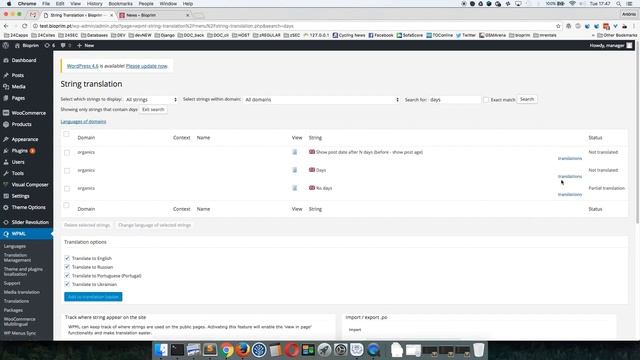The image size is (640, 360).
Task: Open 'Languages of domains' link
Action: pyautogui.click(x=83, y=122)
